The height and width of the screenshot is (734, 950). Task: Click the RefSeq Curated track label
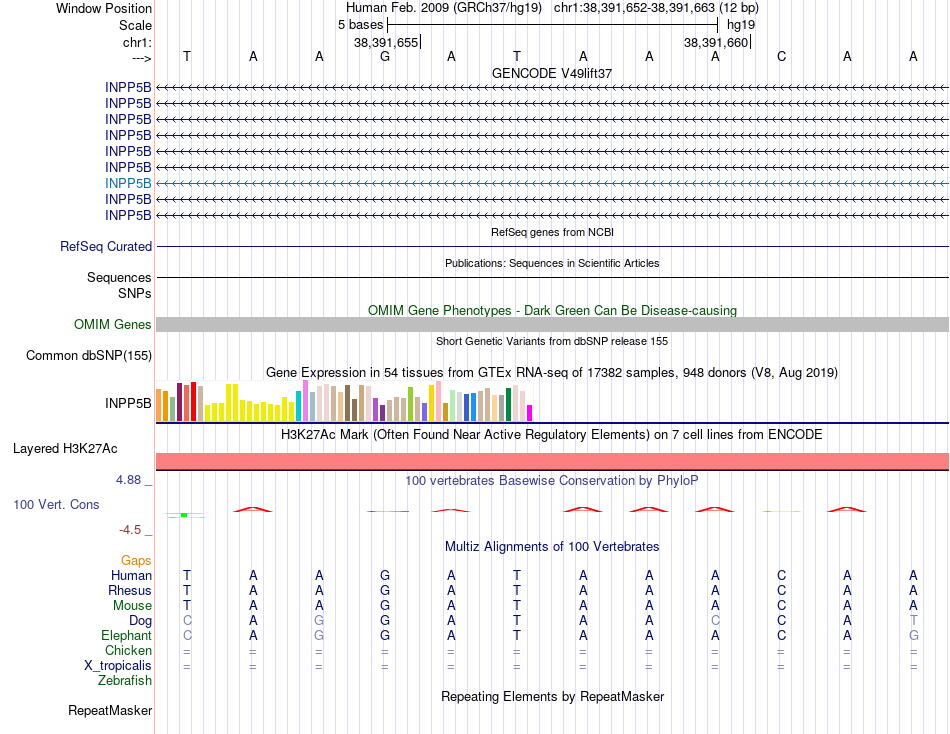[x=106, y=247]
